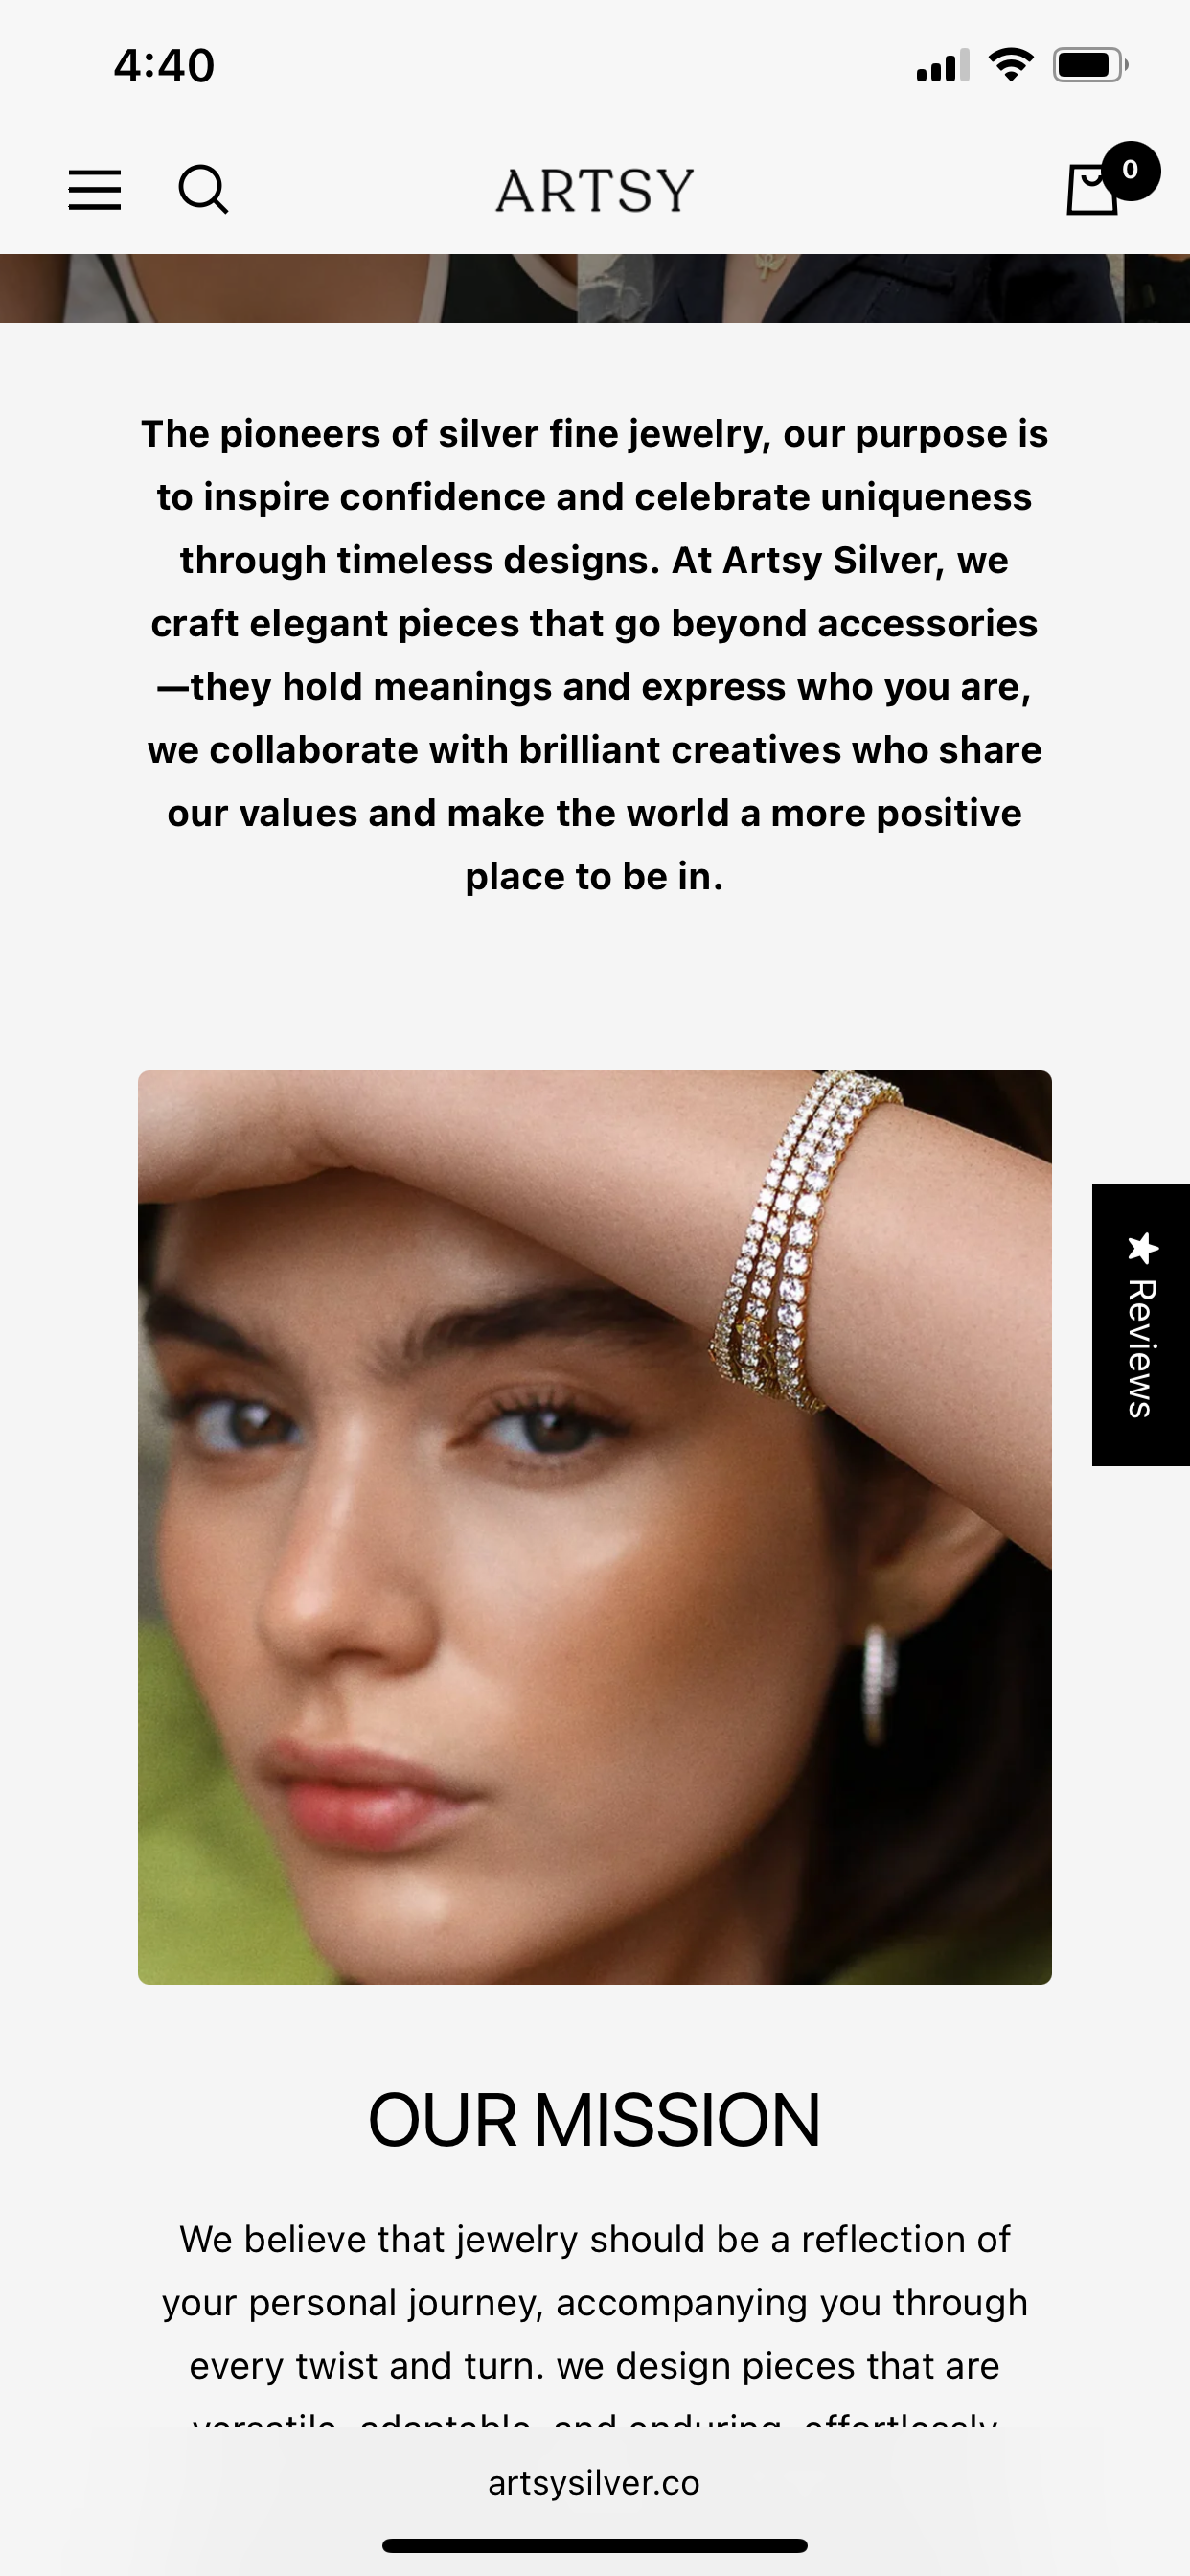
Task: Tap the search magnifier icon
Action: (203, 190)
